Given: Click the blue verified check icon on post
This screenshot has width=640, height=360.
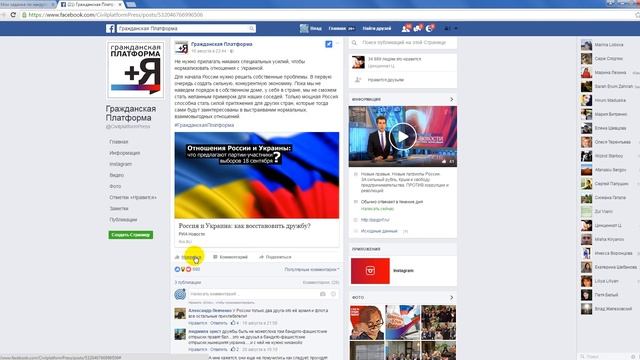Looking at the screenshot, I should [329, 44].
